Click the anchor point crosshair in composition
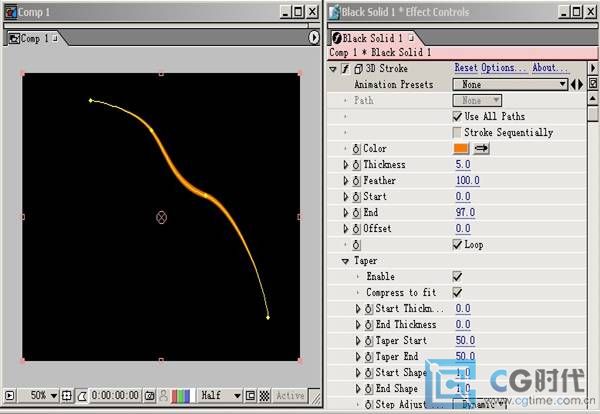 pos(161,217)
